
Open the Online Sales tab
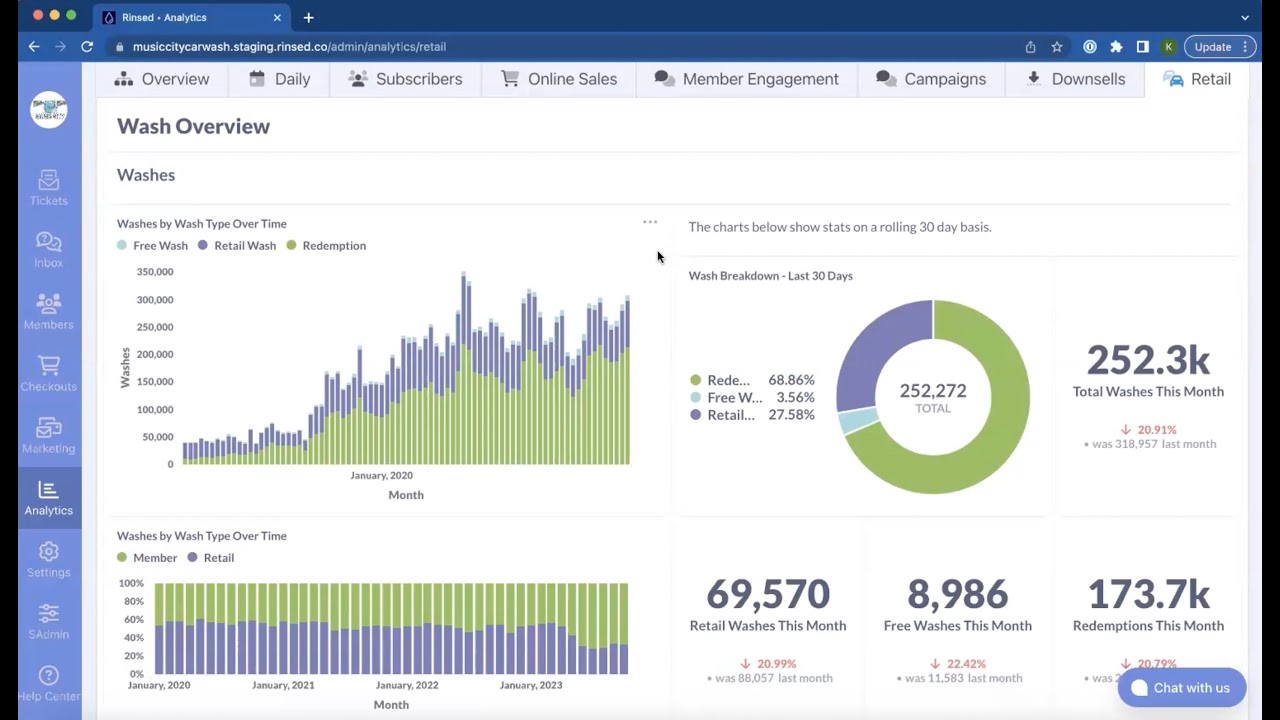[x=559, y=79]
